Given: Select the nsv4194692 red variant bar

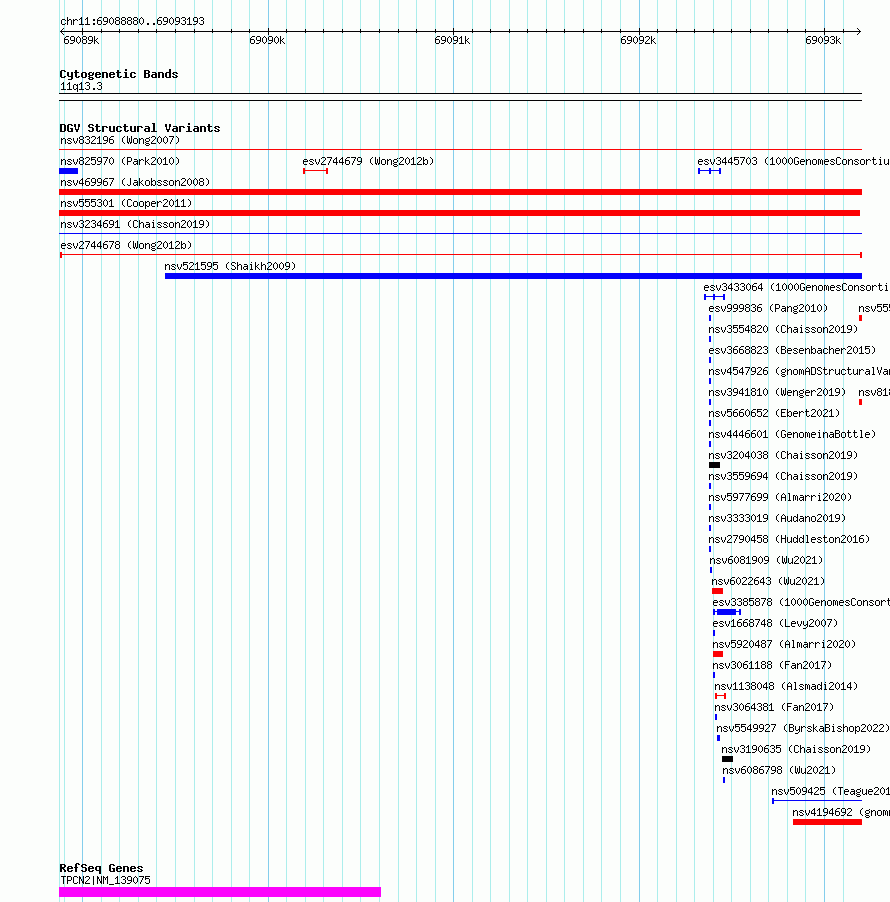Looking at the screenshot, I should 827,822.
